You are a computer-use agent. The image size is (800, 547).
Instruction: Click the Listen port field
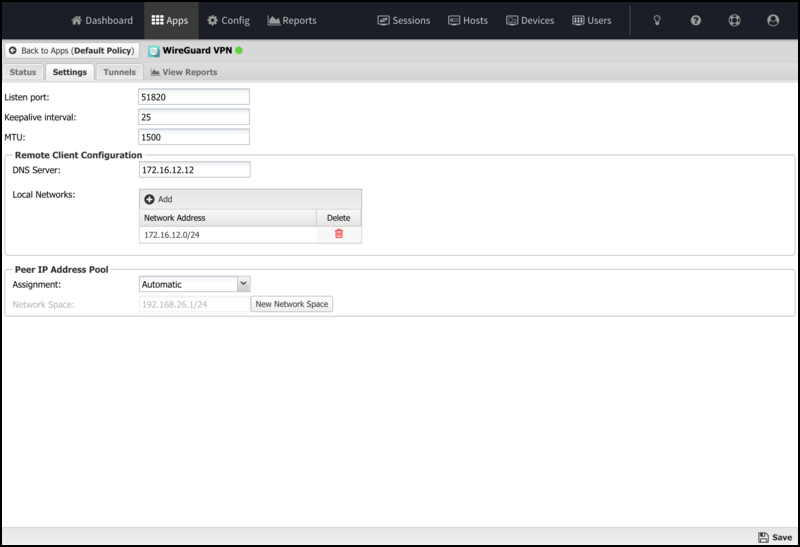click(194, 97)
